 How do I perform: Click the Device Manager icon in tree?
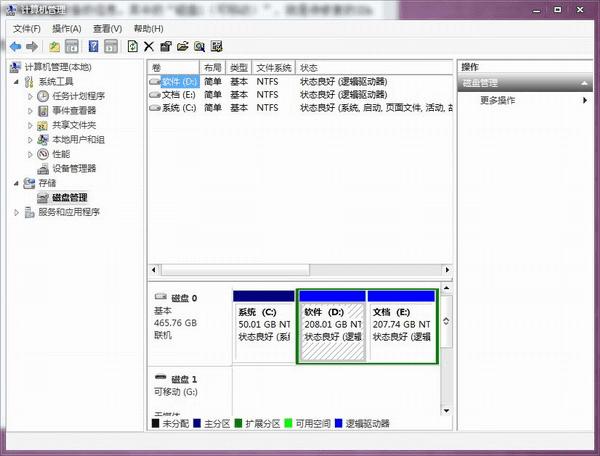[x=43, y=169]
